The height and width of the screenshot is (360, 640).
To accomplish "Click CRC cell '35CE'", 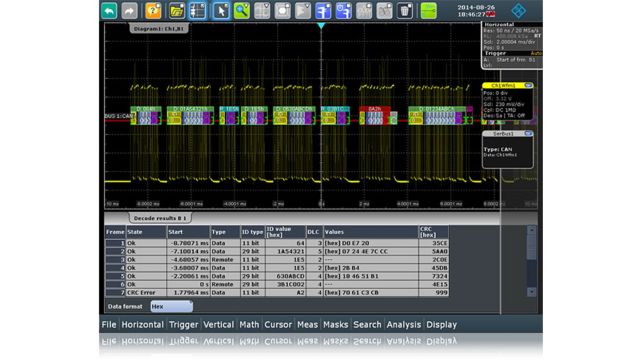I will 433,243.
